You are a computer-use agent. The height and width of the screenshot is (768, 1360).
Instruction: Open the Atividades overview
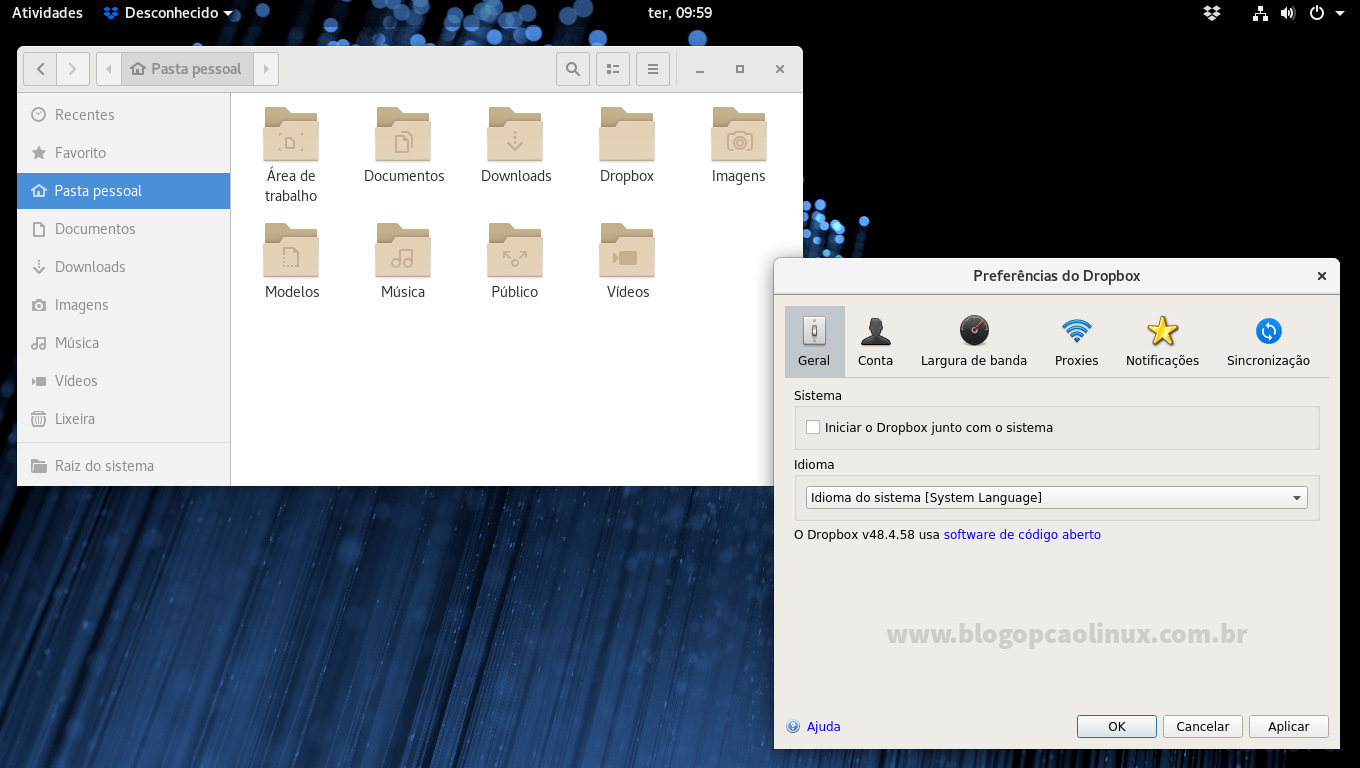click(47, 13)
